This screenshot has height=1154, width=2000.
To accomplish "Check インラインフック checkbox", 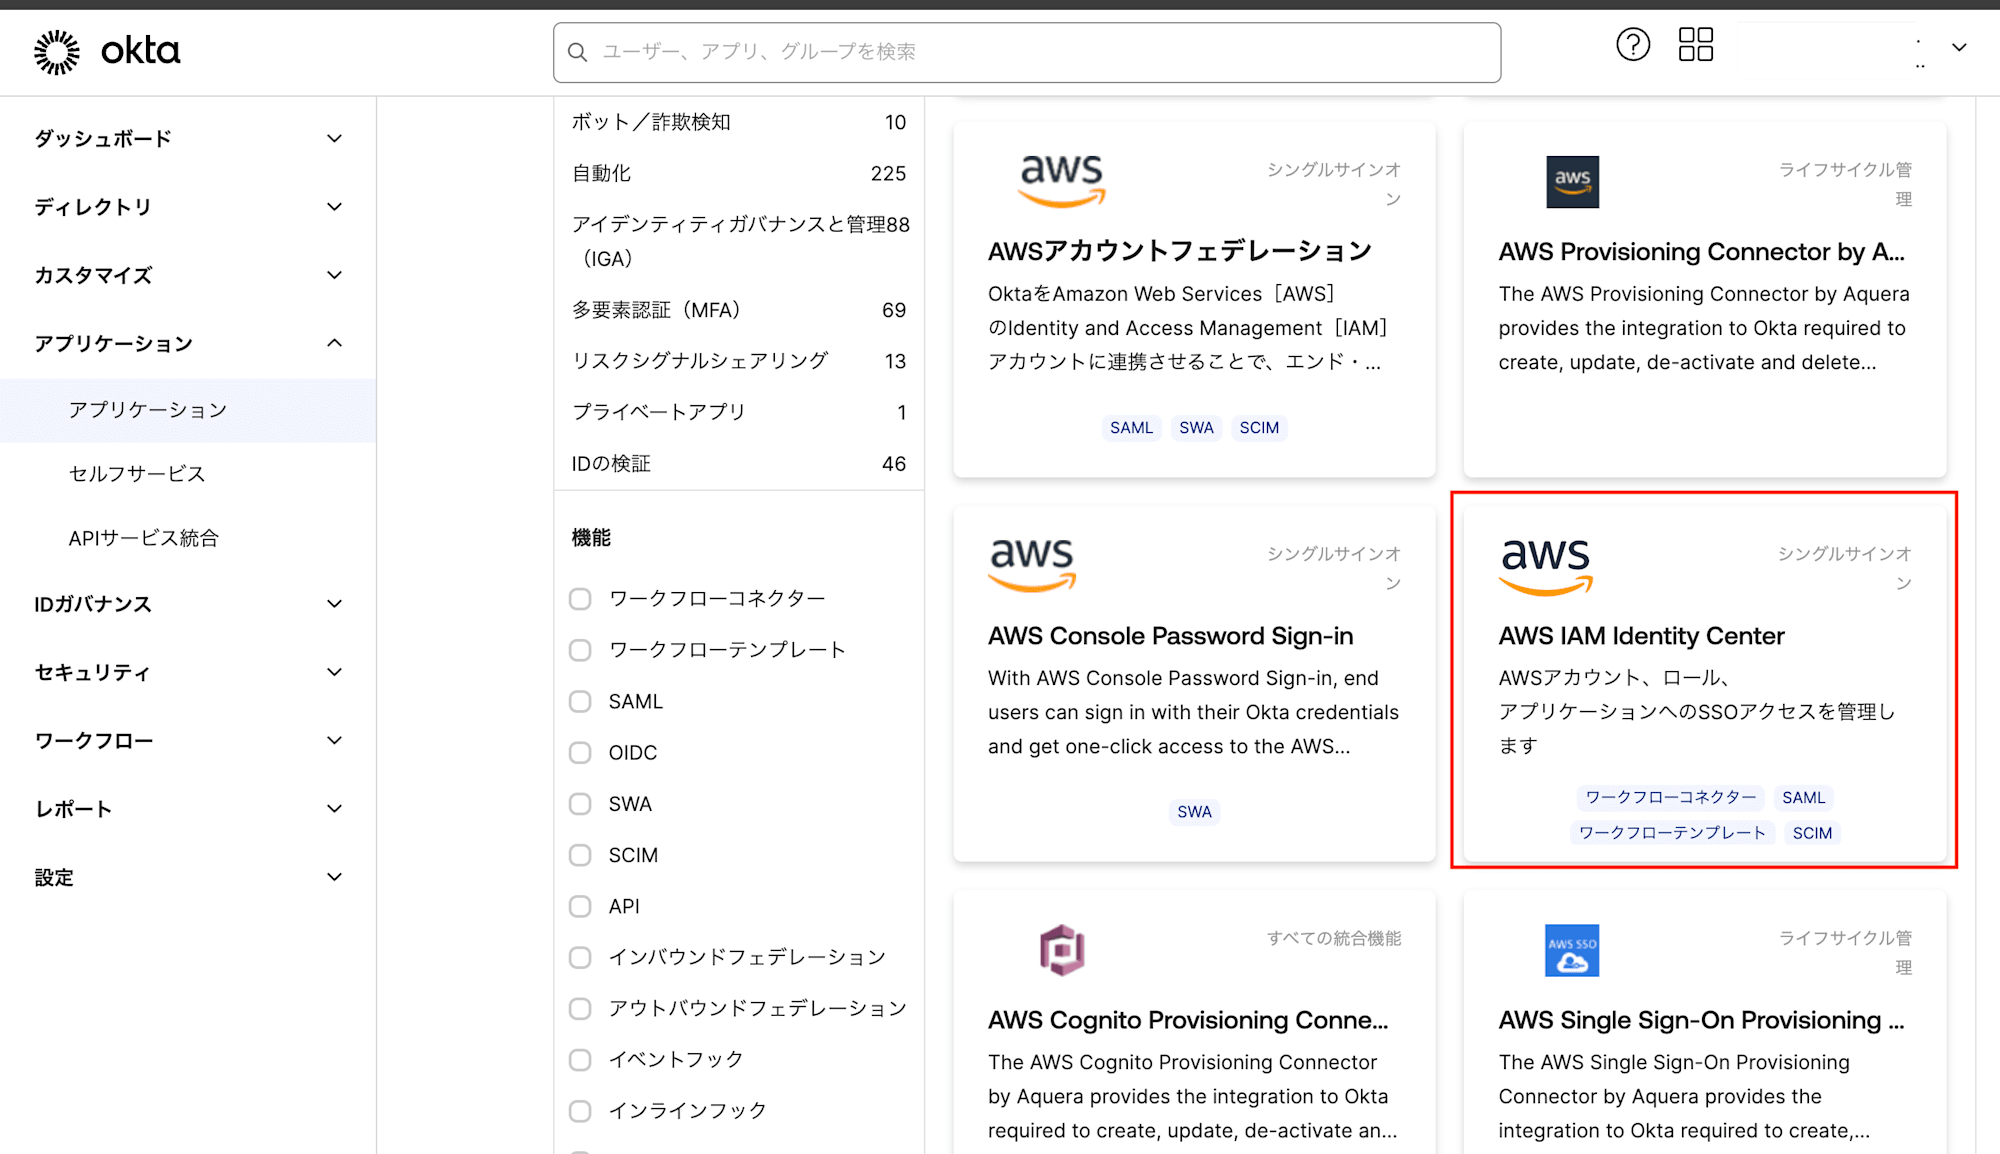I will click(x=580, y=1111).
